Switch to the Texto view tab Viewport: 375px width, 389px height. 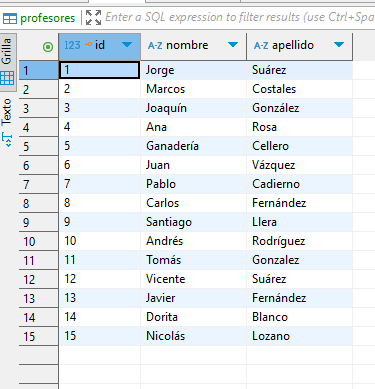tap(7, 123)
